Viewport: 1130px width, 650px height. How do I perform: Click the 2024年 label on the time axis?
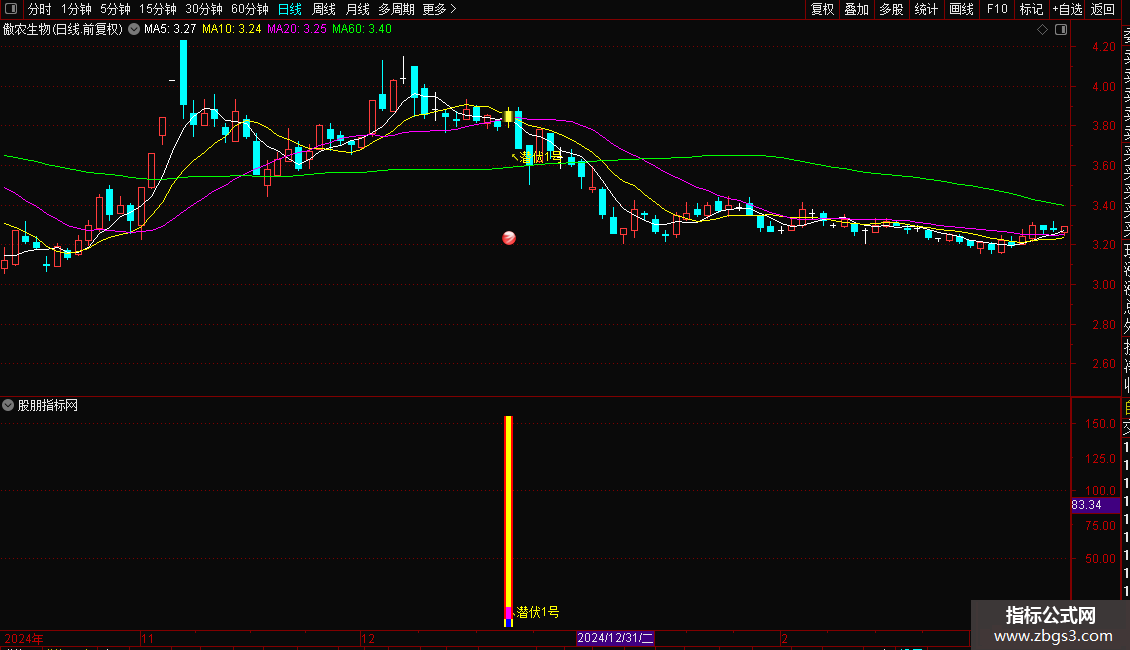pos(24,638)
